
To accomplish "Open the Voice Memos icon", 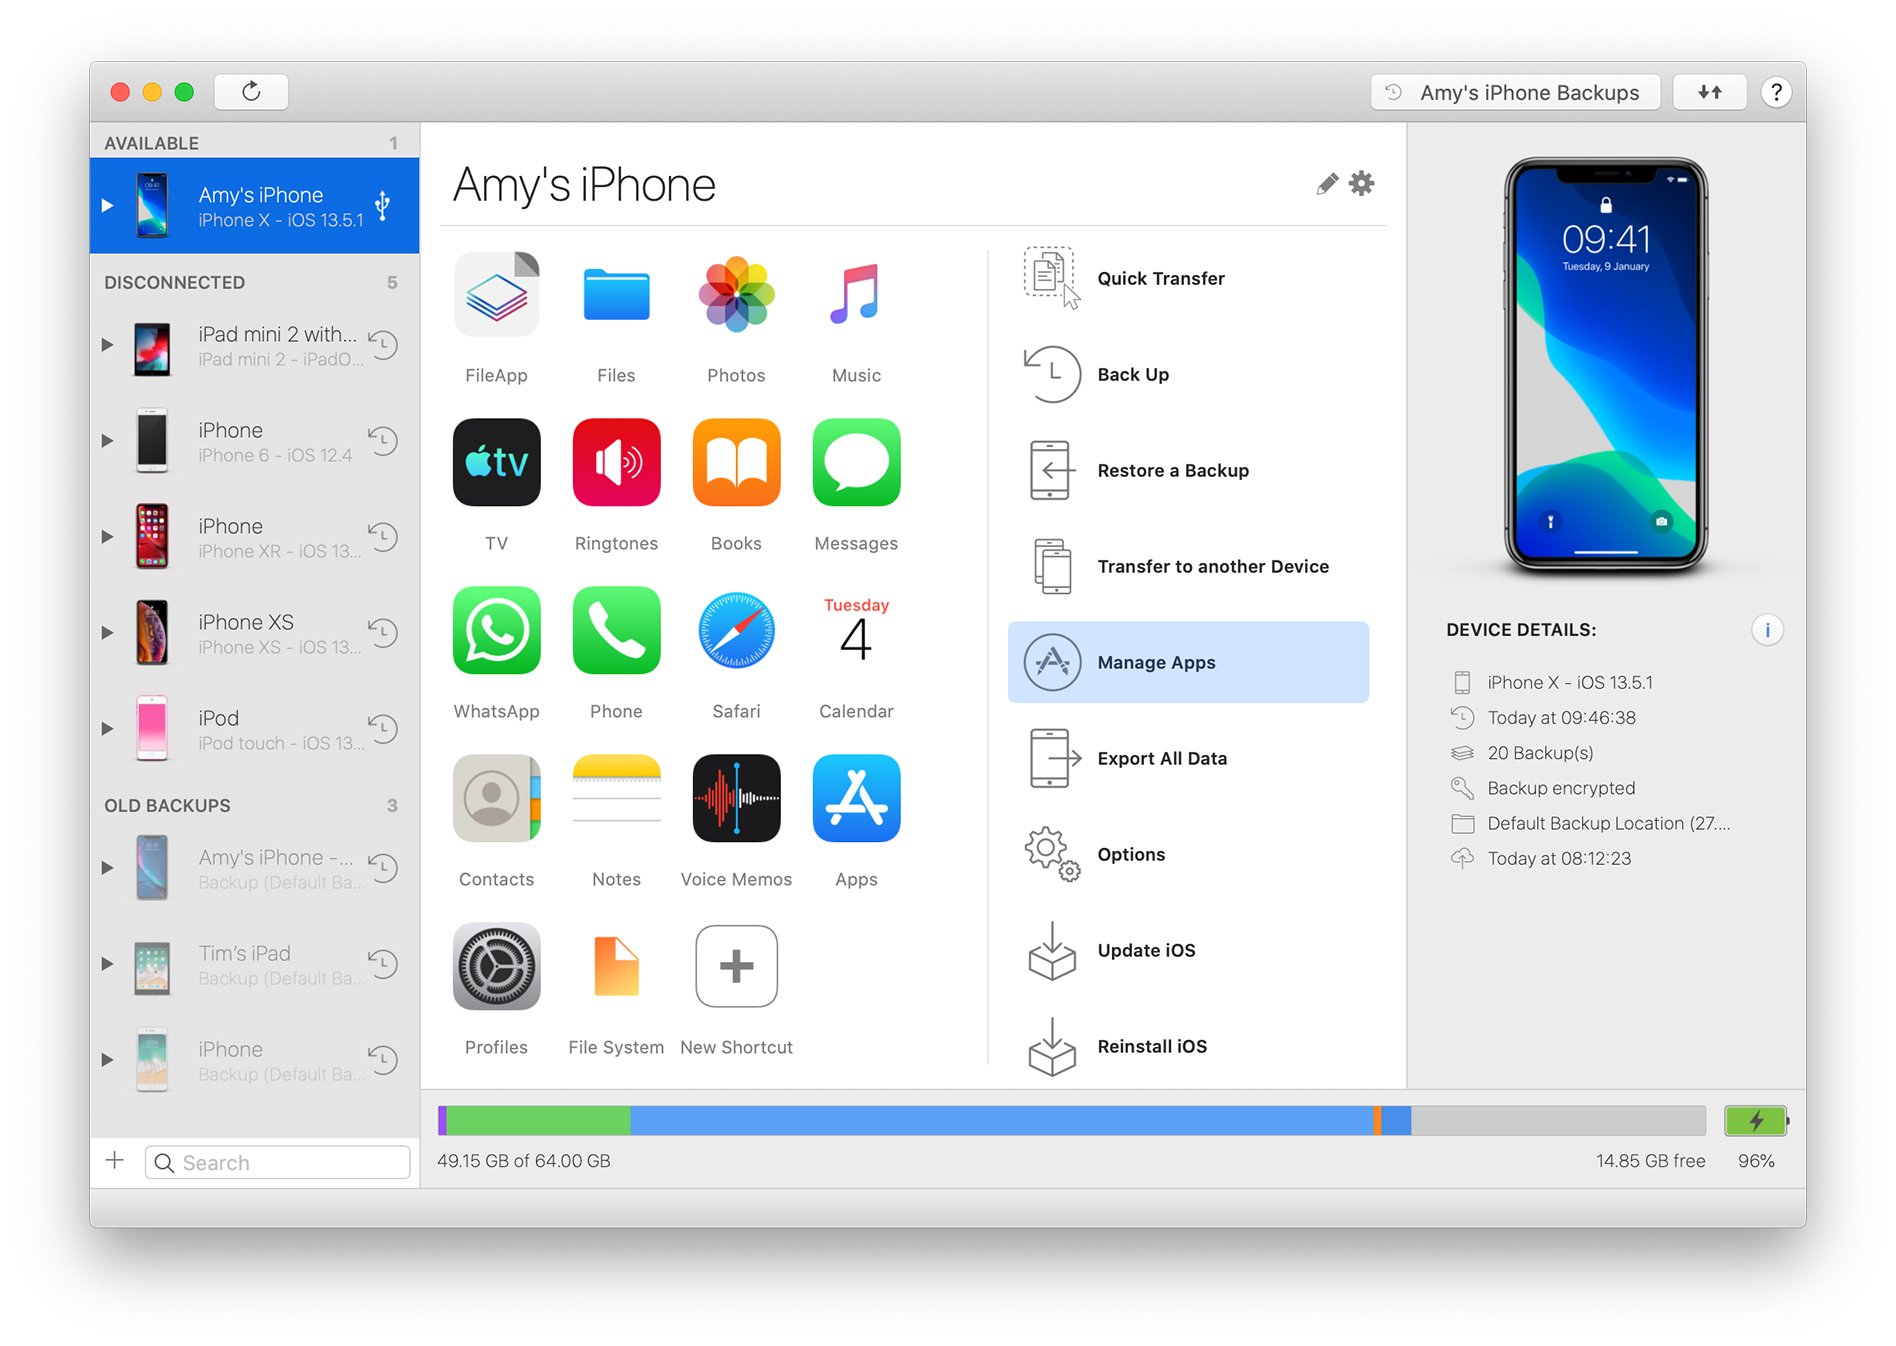I will tap(736, 798).
